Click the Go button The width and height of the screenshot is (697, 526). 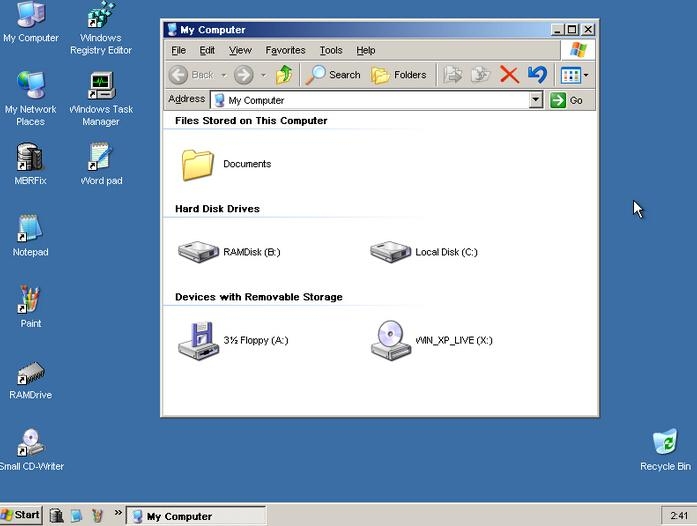[x=567, y=100]
